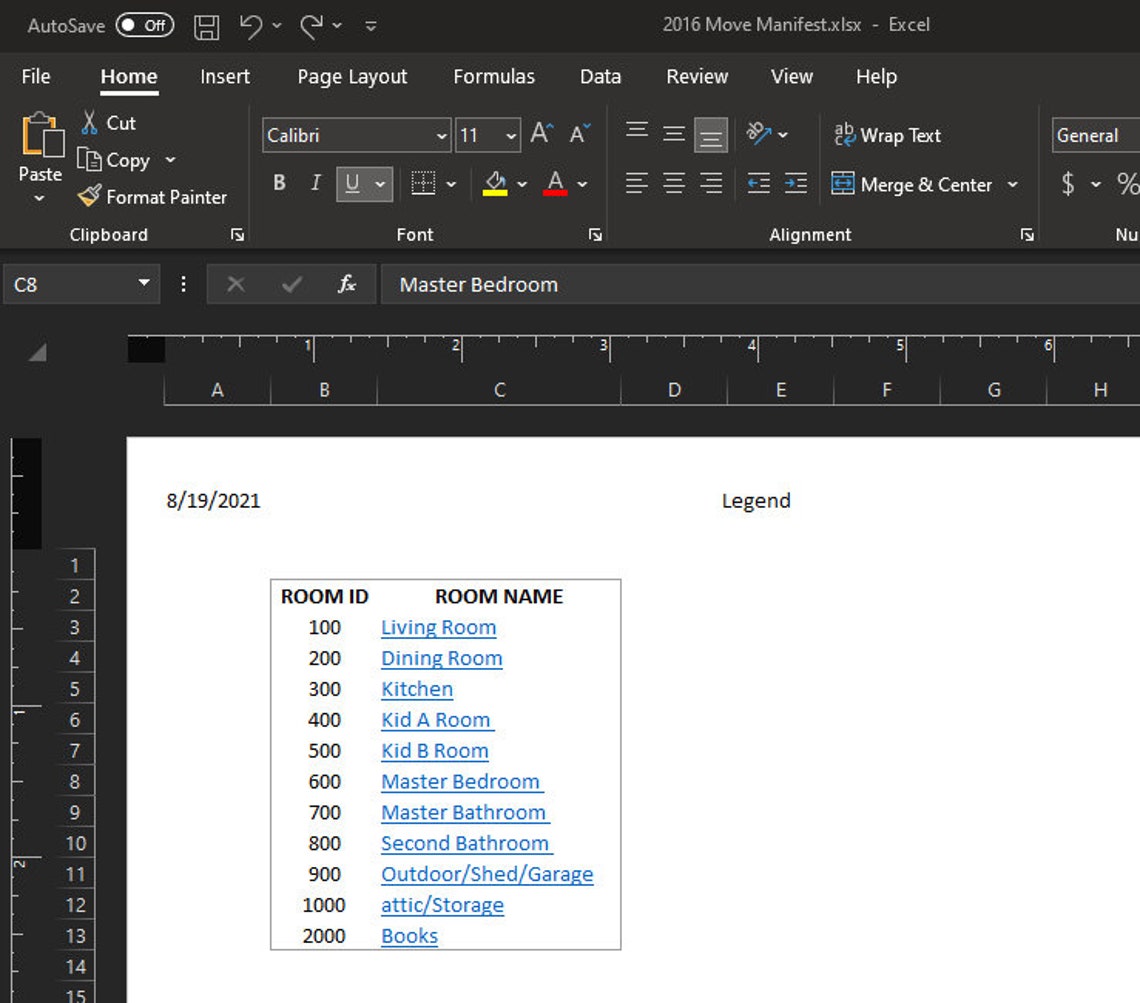1140x1003 pixels.
Task: Open the Review ribbon tab
Action: click(x=696, y=76)
